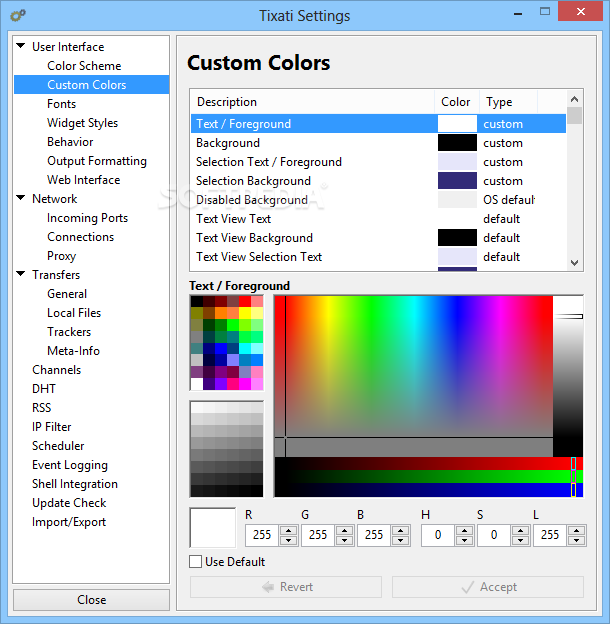Screen dimensions: 610x624
Task: Click the red channel slider bar
Action: pyautogui.click(x=429, y=464)
